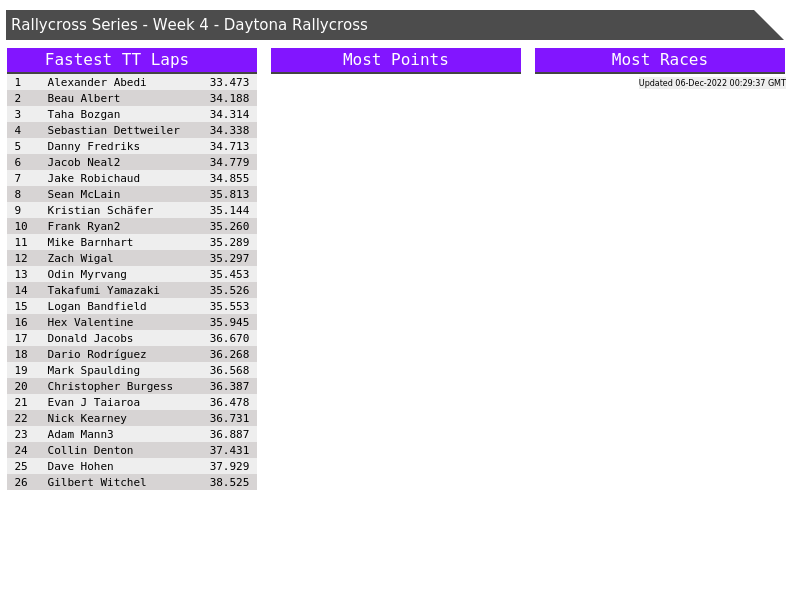The image size is (800, 600).
Task: Click Christopher Burgess entry
Action: (x=110, y=386)
